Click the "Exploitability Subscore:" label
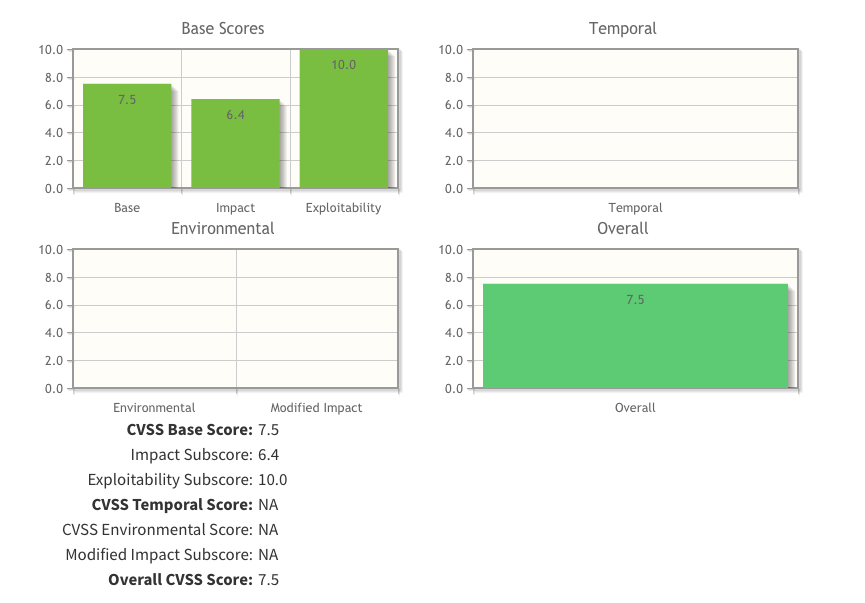Viewport: 865px width, 603px height. point(170,480)
